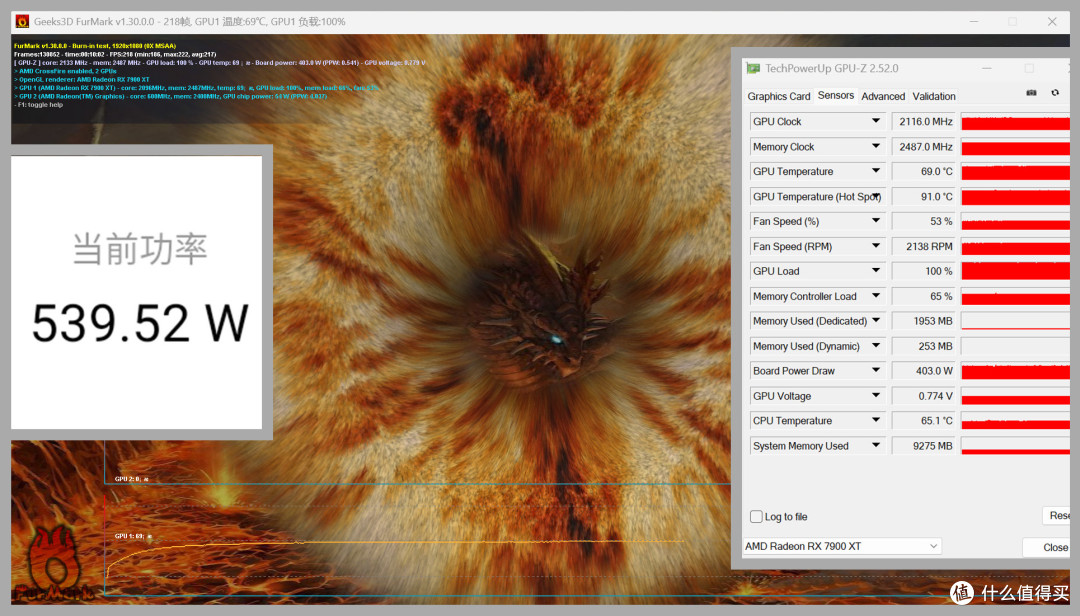Screen dimensions: 1080x616
Task: Select the Sensors tab
Action: pos(835,96)
